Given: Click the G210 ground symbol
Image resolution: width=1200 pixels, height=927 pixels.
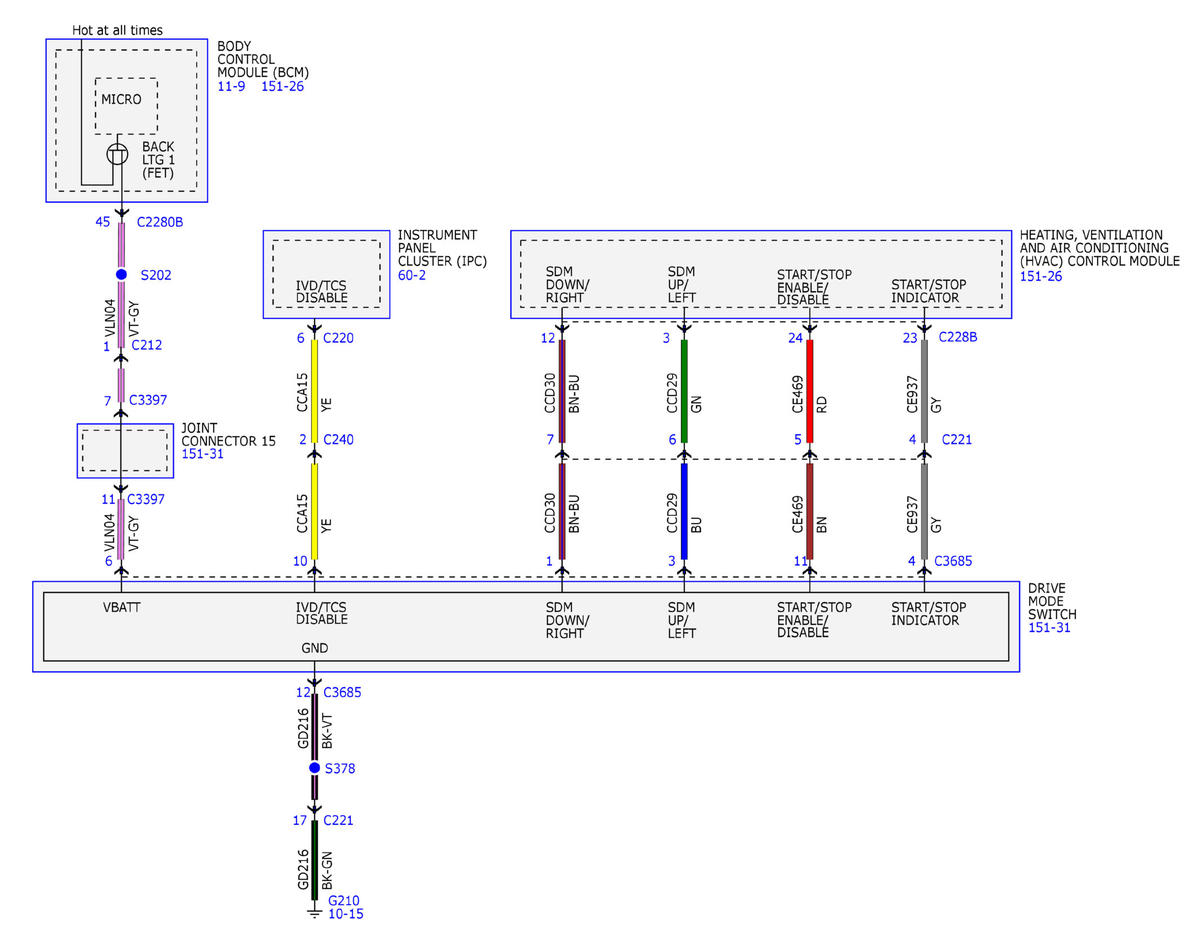Looking at the screenshot, I should (x=314, y=911).
